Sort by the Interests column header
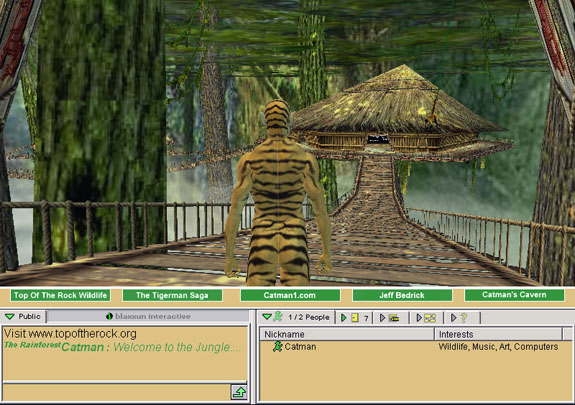This screenshot has width=575, height=405. click(x=498, y=334)
